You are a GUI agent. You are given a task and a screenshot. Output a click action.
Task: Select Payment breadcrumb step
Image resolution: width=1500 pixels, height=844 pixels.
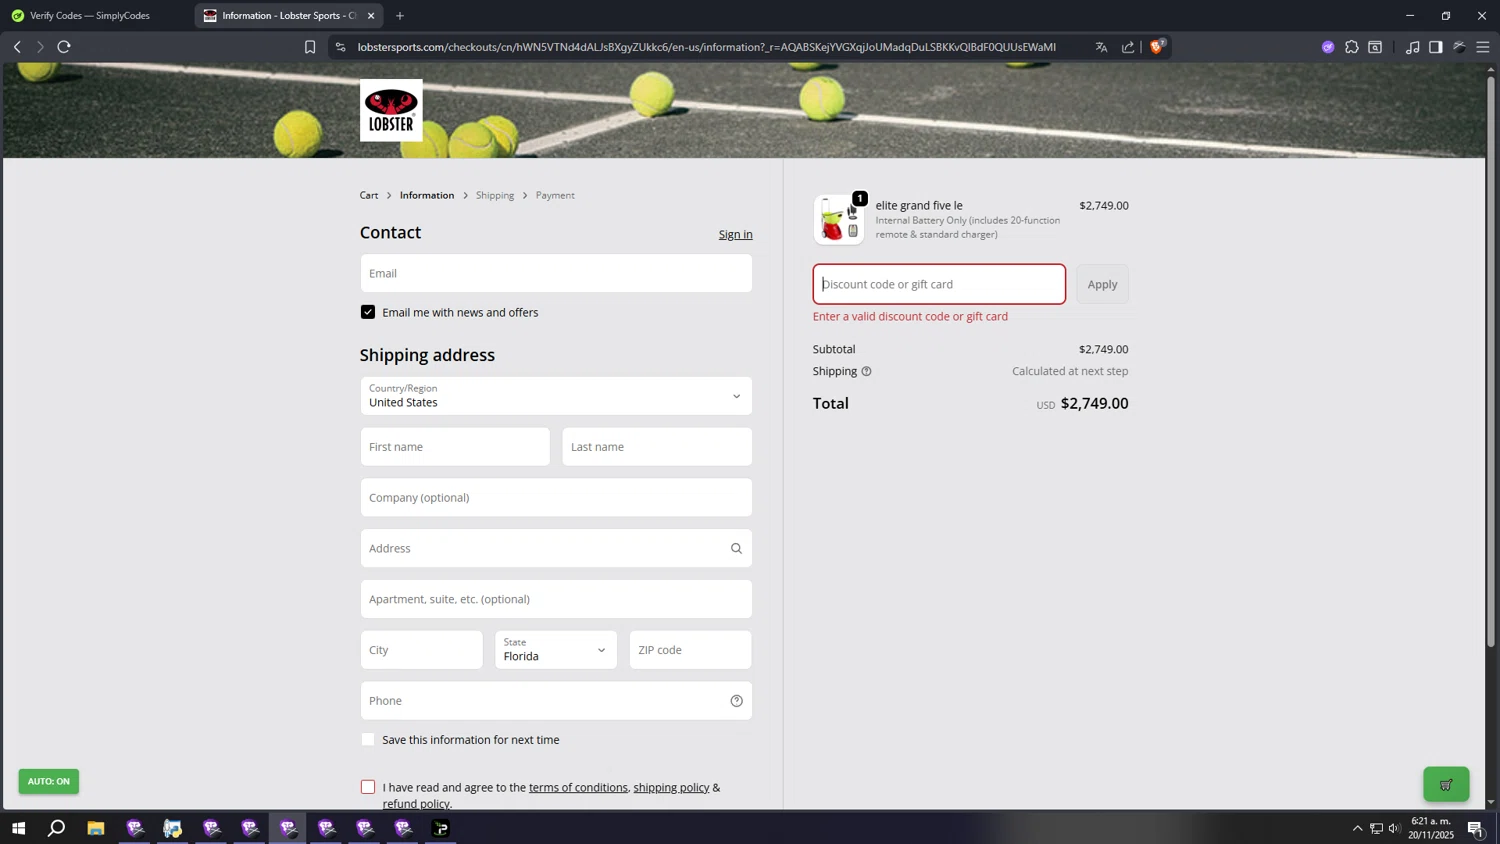click(555, 195)
